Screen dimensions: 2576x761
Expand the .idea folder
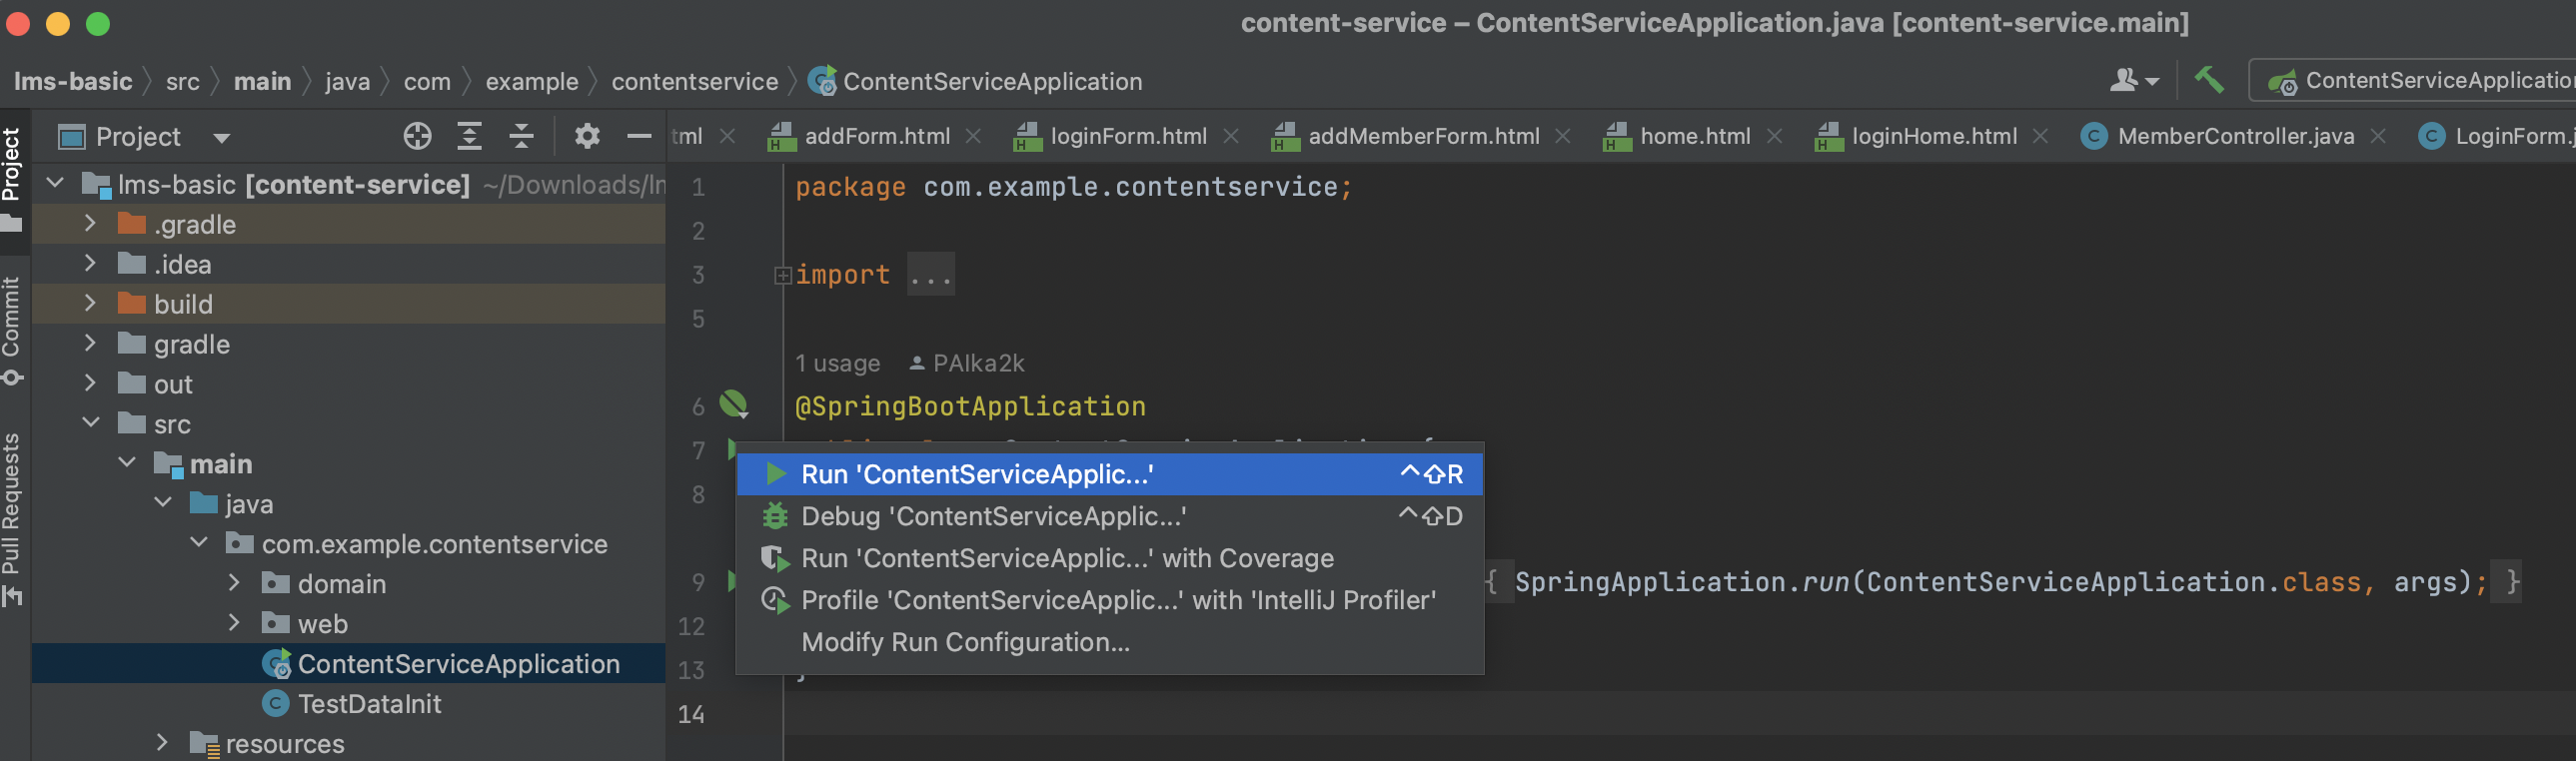(x=90, y=263)
